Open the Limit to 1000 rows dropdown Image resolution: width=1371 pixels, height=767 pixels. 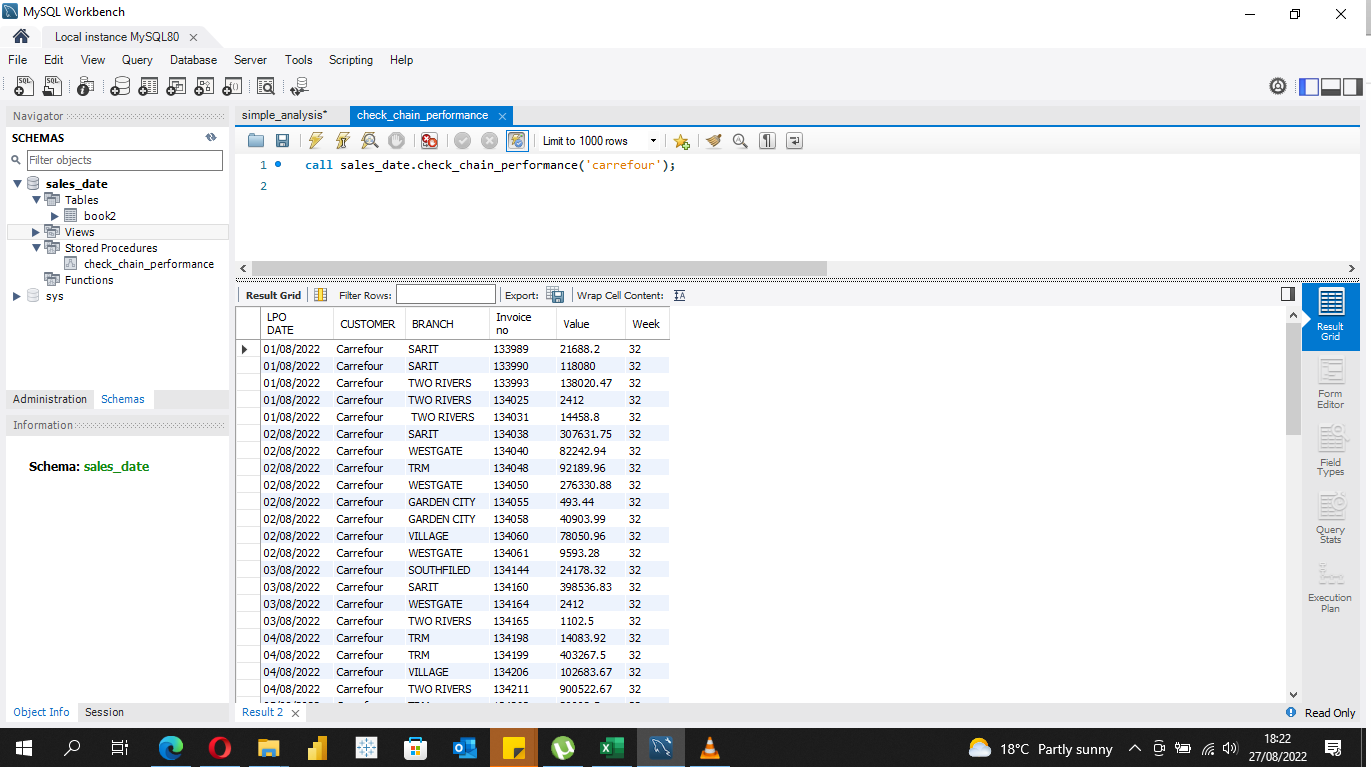point(653,140)
